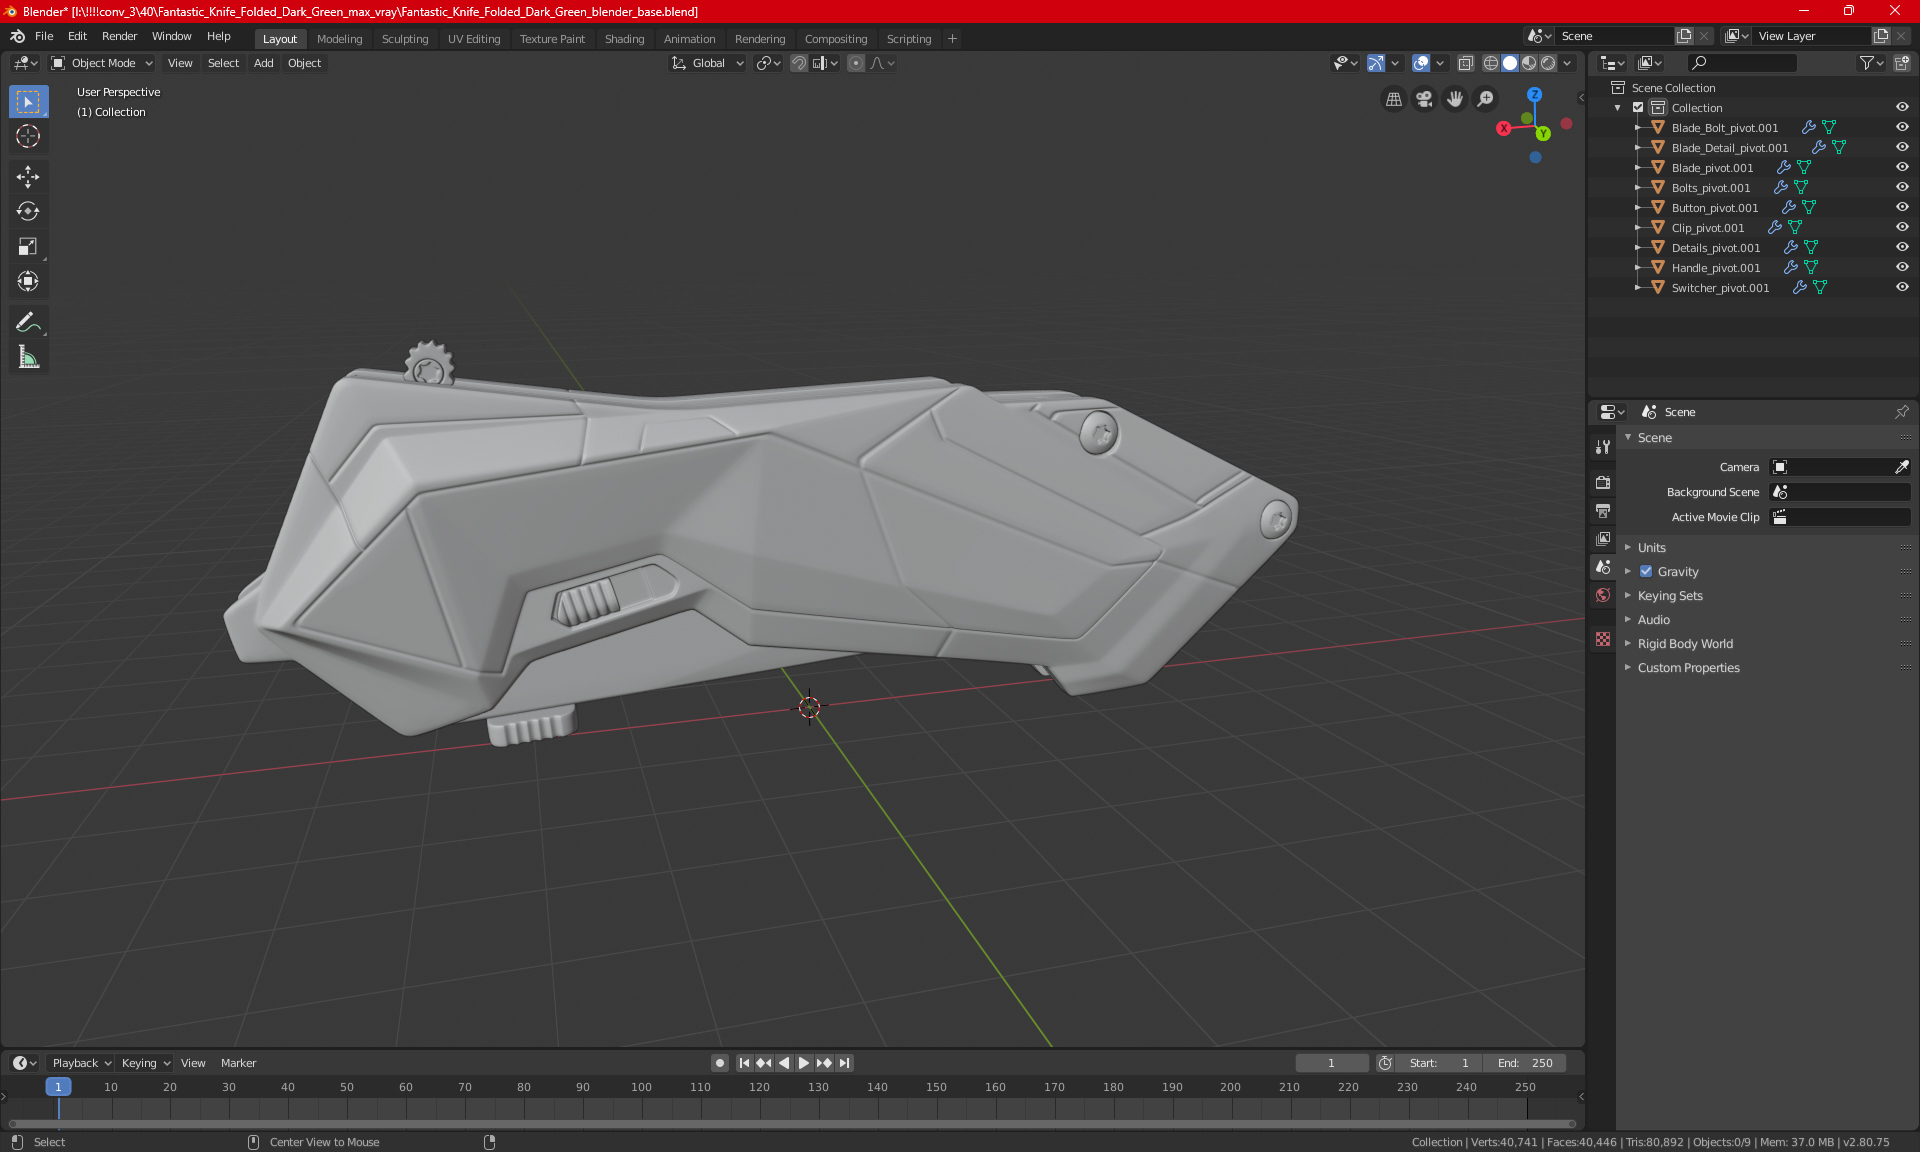This screenshot has height=1152, width=1920.
Task: Open the Render properties tab
Action: coord(1603,482)
